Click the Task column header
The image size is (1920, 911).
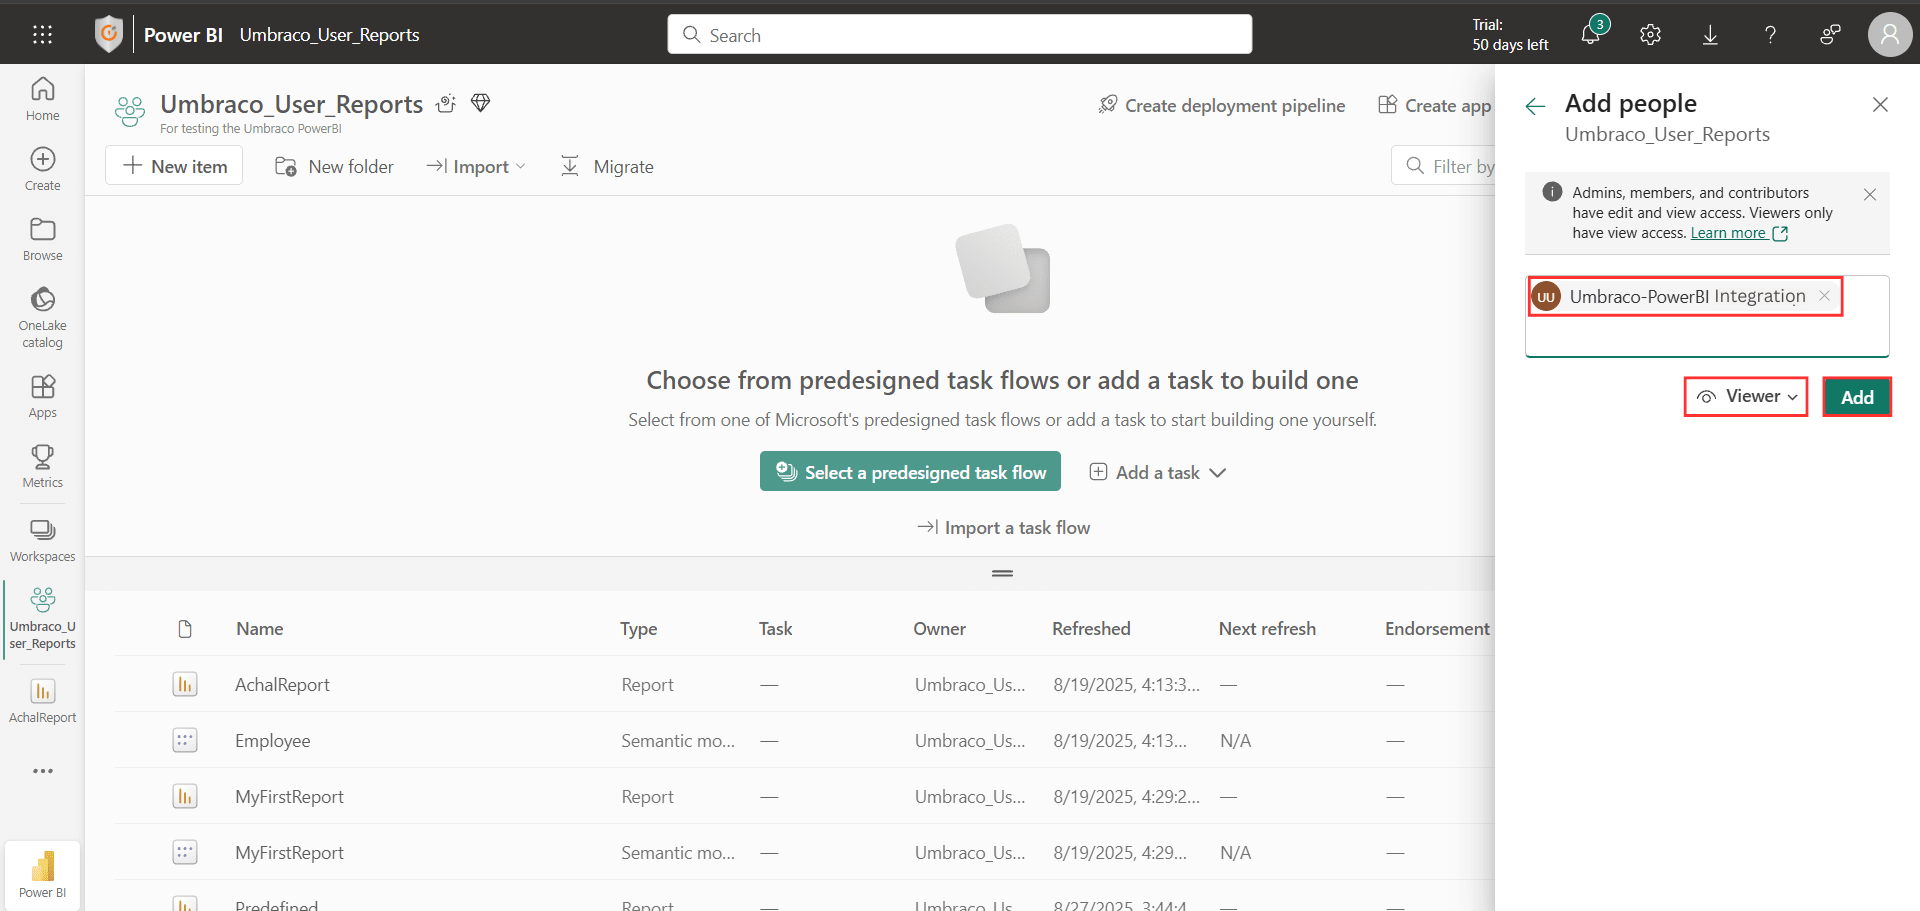(775, 629)
